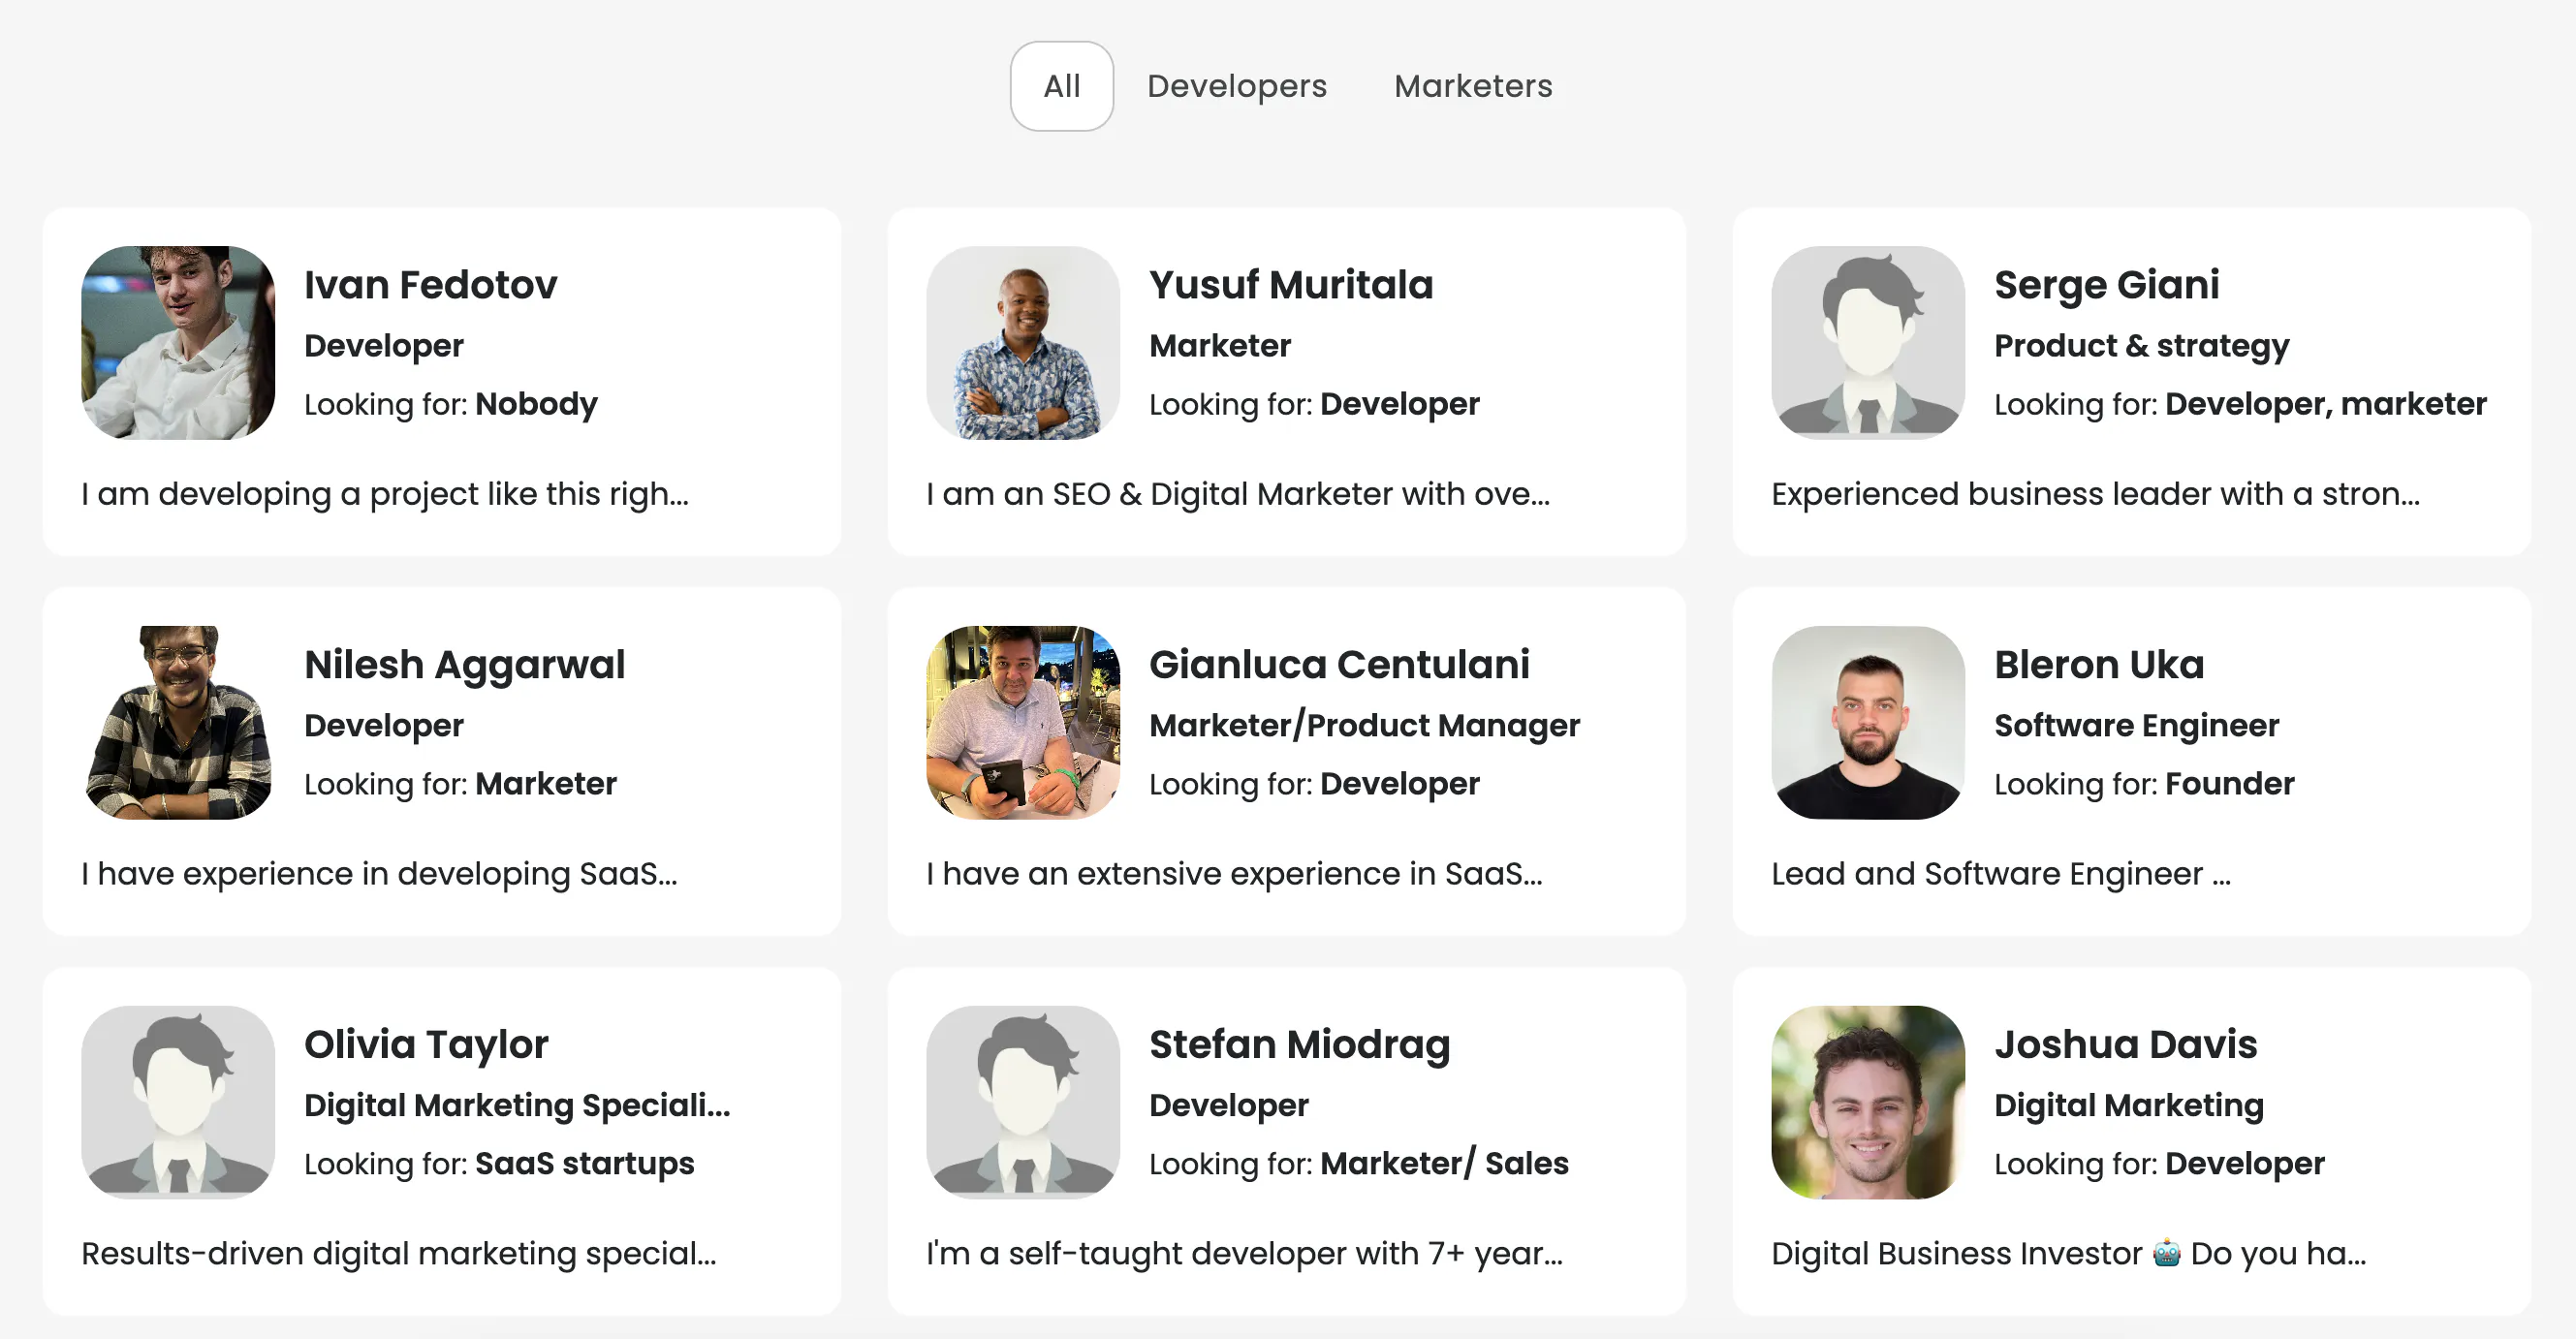Open the Serge Giani name heading
Viewport: 2576px width, 1339px height.
(2106, 285)
